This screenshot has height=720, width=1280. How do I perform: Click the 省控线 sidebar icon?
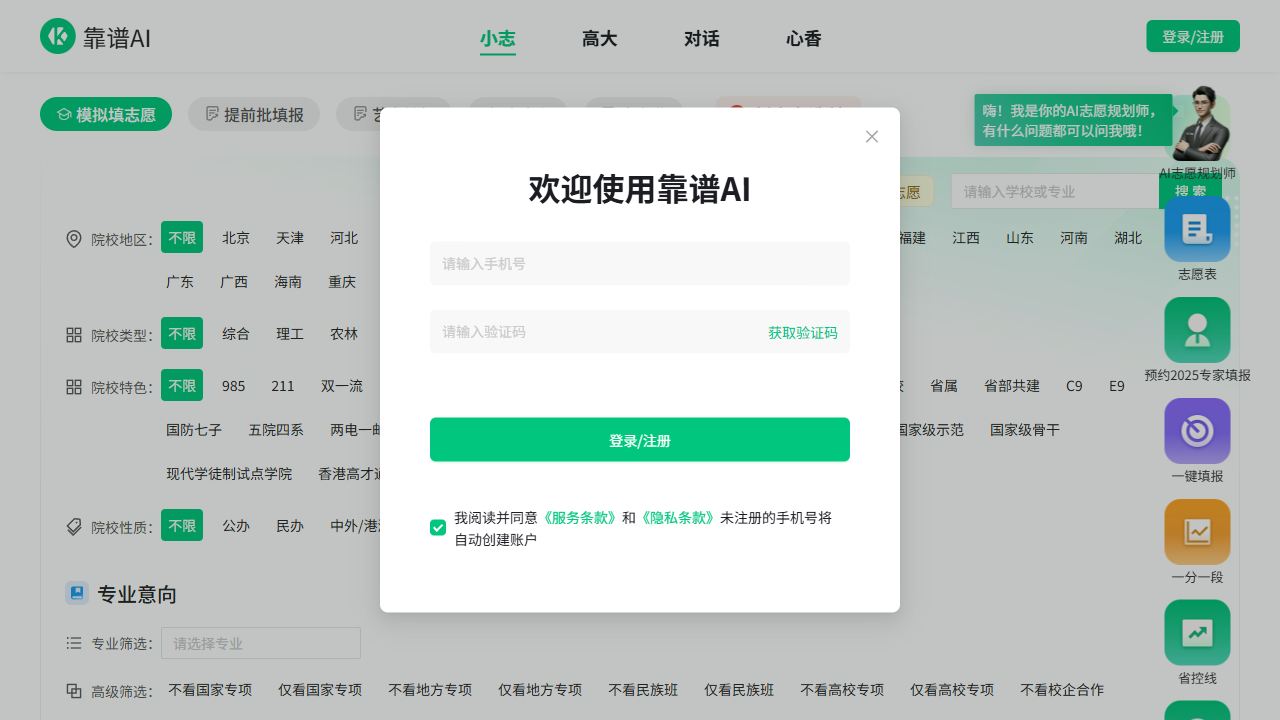(x=1197, y=633)
